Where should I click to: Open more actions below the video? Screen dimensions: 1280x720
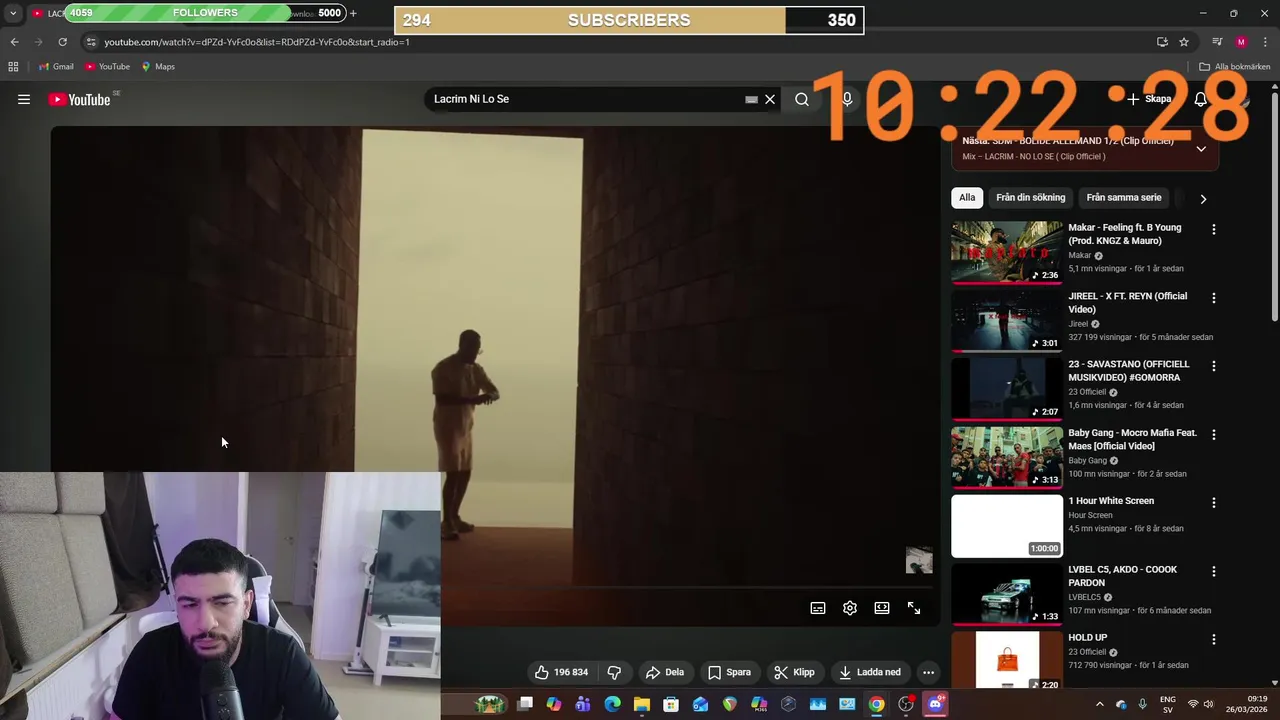pyautogui.click(x=928, y=672)
